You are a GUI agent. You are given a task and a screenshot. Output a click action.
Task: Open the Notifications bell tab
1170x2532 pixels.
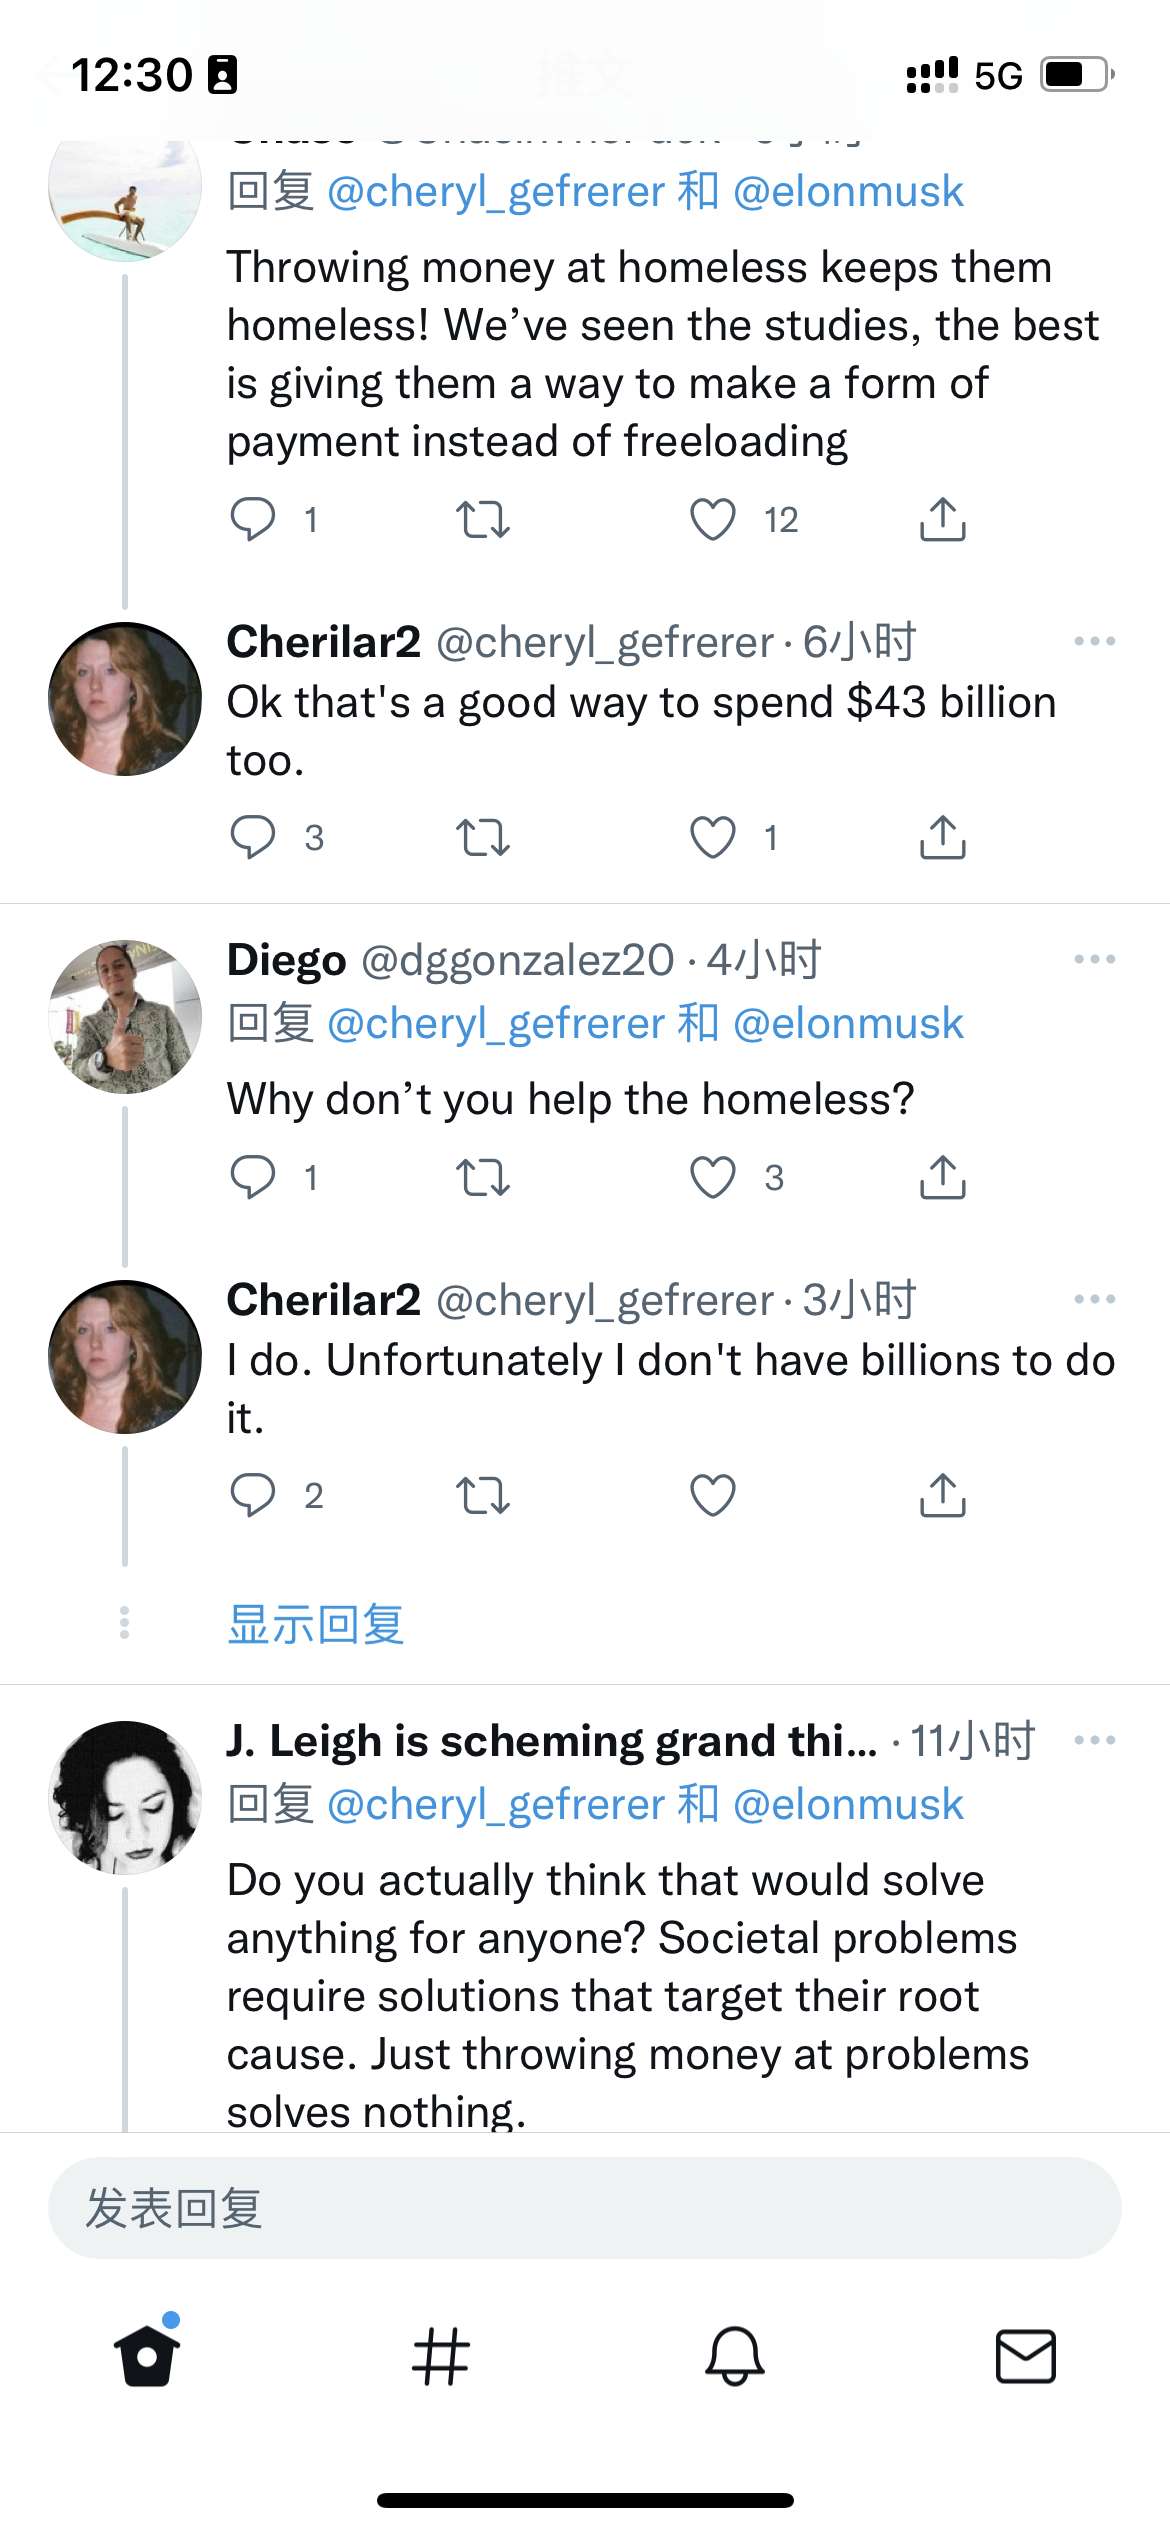(734, 2356)
